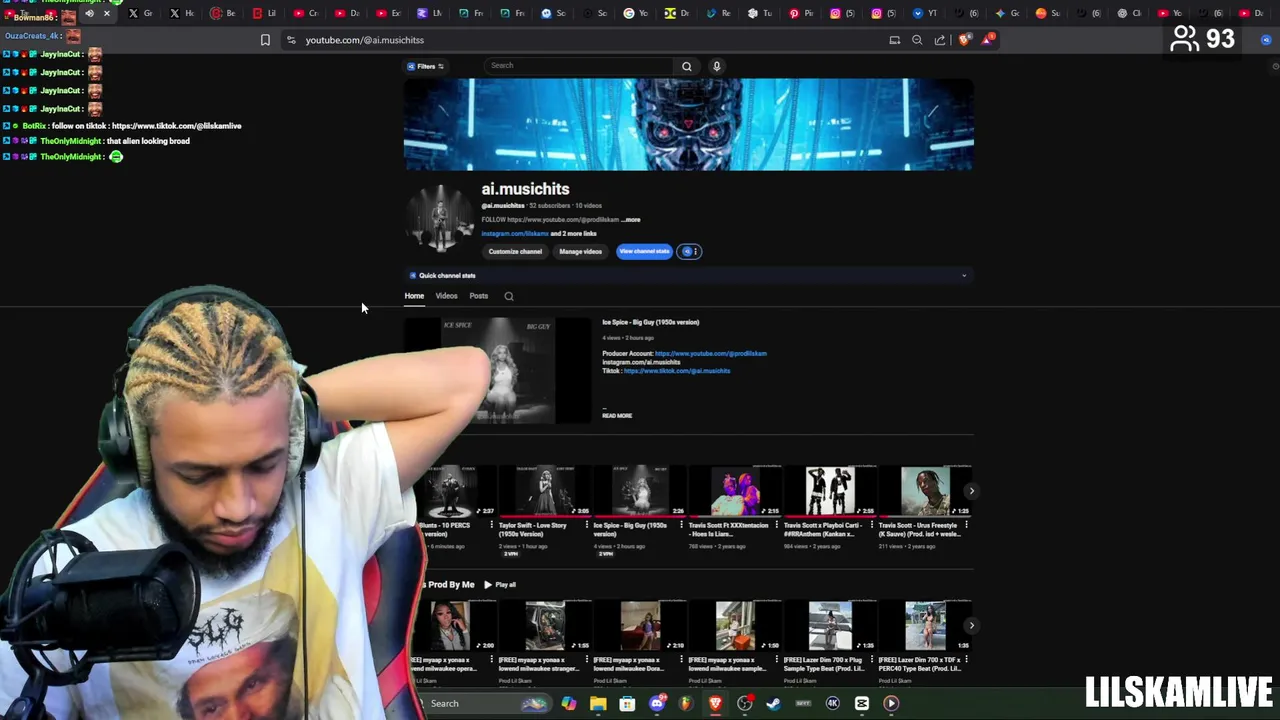Switch to the first X browser tab
This screenshot has width=1280, height=720.
(139, 13)
